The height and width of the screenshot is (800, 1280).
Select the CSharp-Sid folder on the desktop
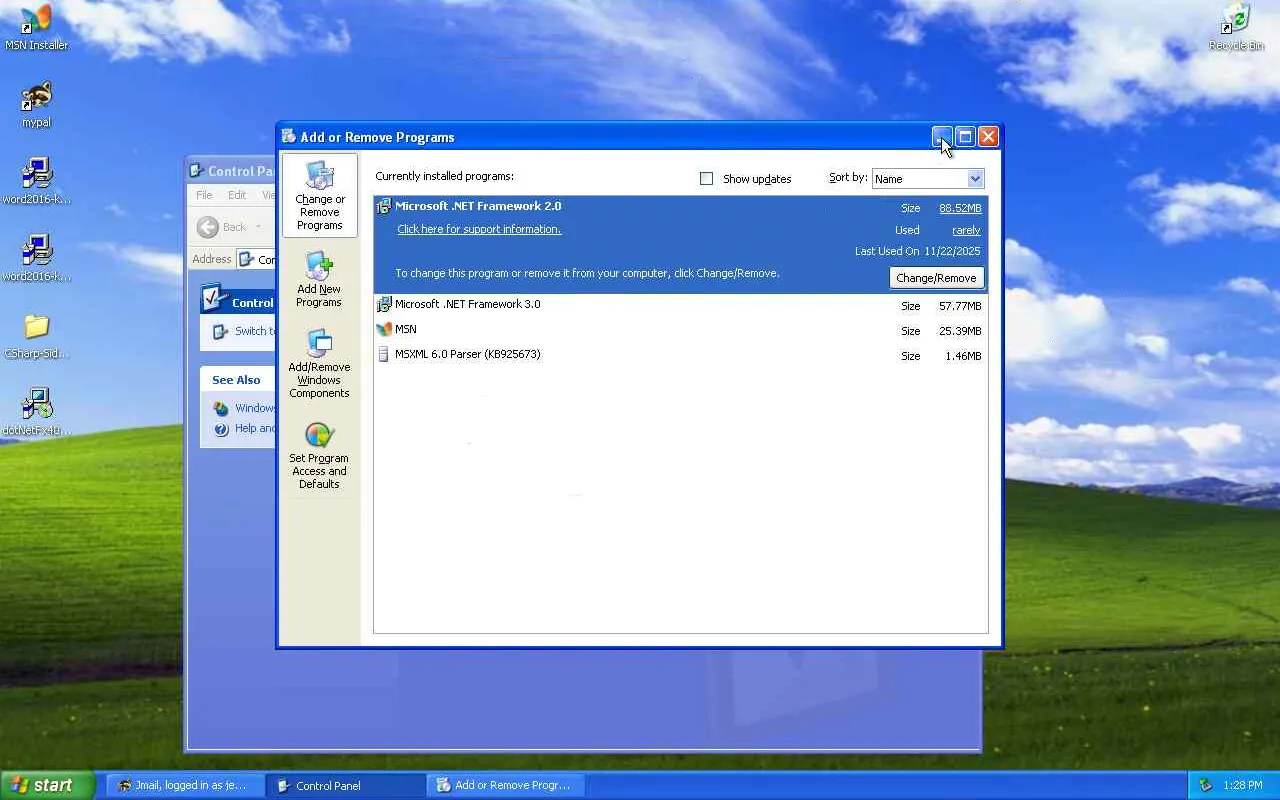tap(36, 335)
